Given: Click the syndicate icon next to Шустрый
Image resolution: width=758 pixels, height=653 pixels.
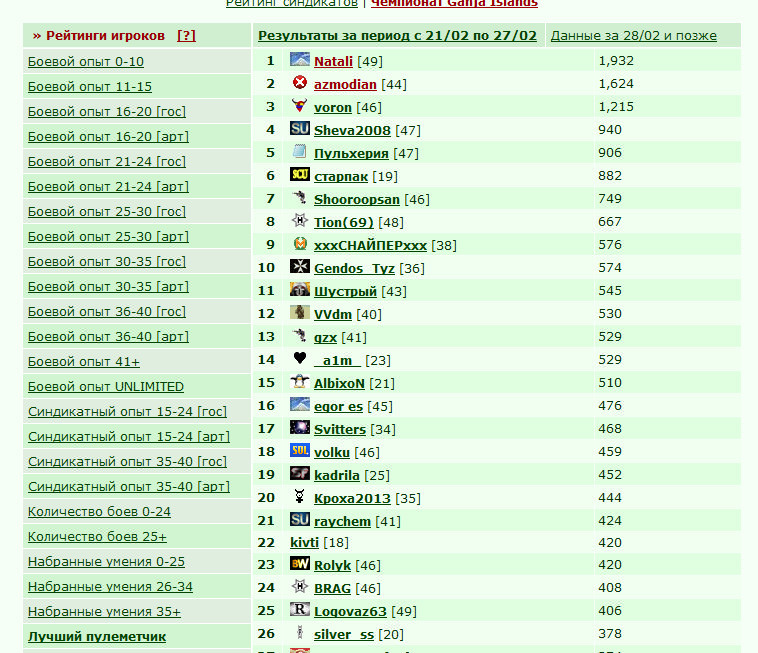Looking at the screenshot, I should pos(300,289).
